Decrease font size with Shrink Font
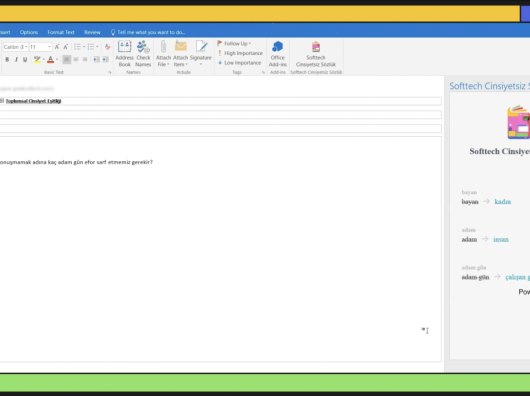 (66, 47)
